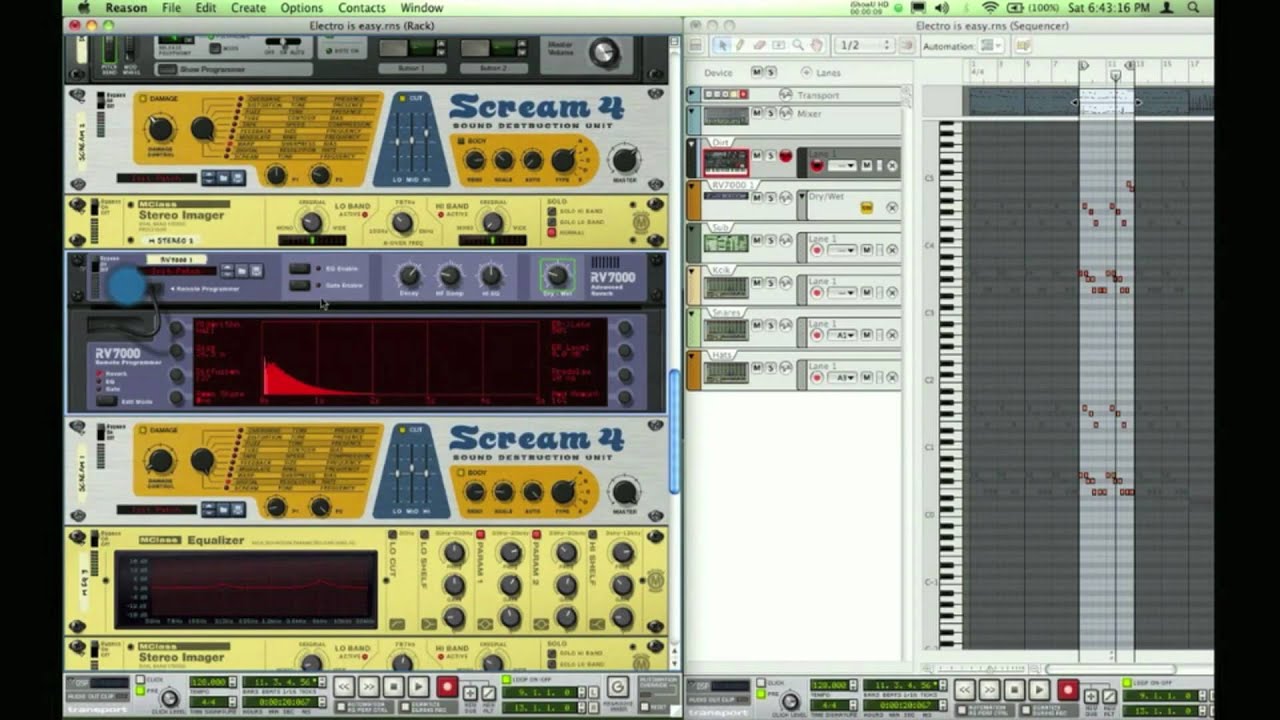Open the File menu
The height and width of the screenshot is (720, 1280).
coord(172,8)
